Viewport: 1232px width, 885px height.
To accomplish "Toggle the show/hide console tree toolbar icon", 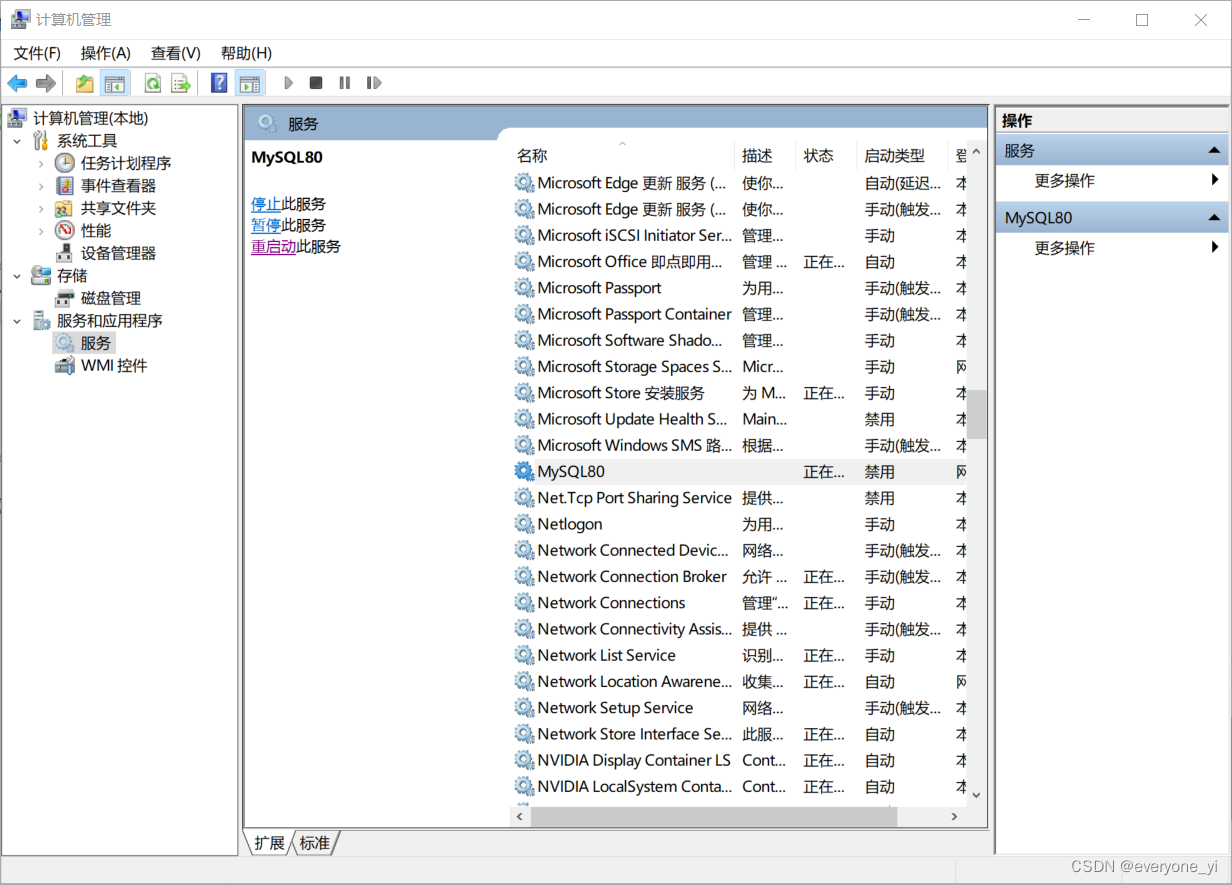I will [x=115, y=83].
